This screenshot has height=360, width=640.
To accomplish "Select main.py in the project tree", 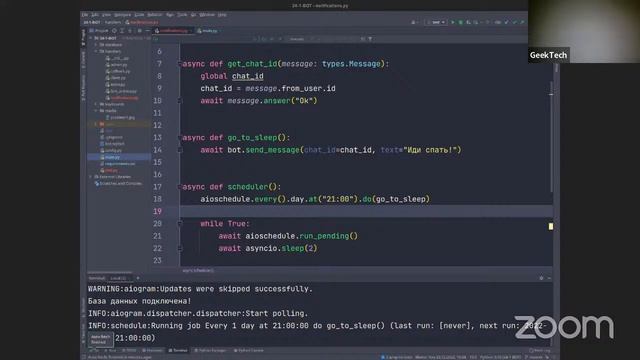I will pyautogui.click(x=110, y=157).
